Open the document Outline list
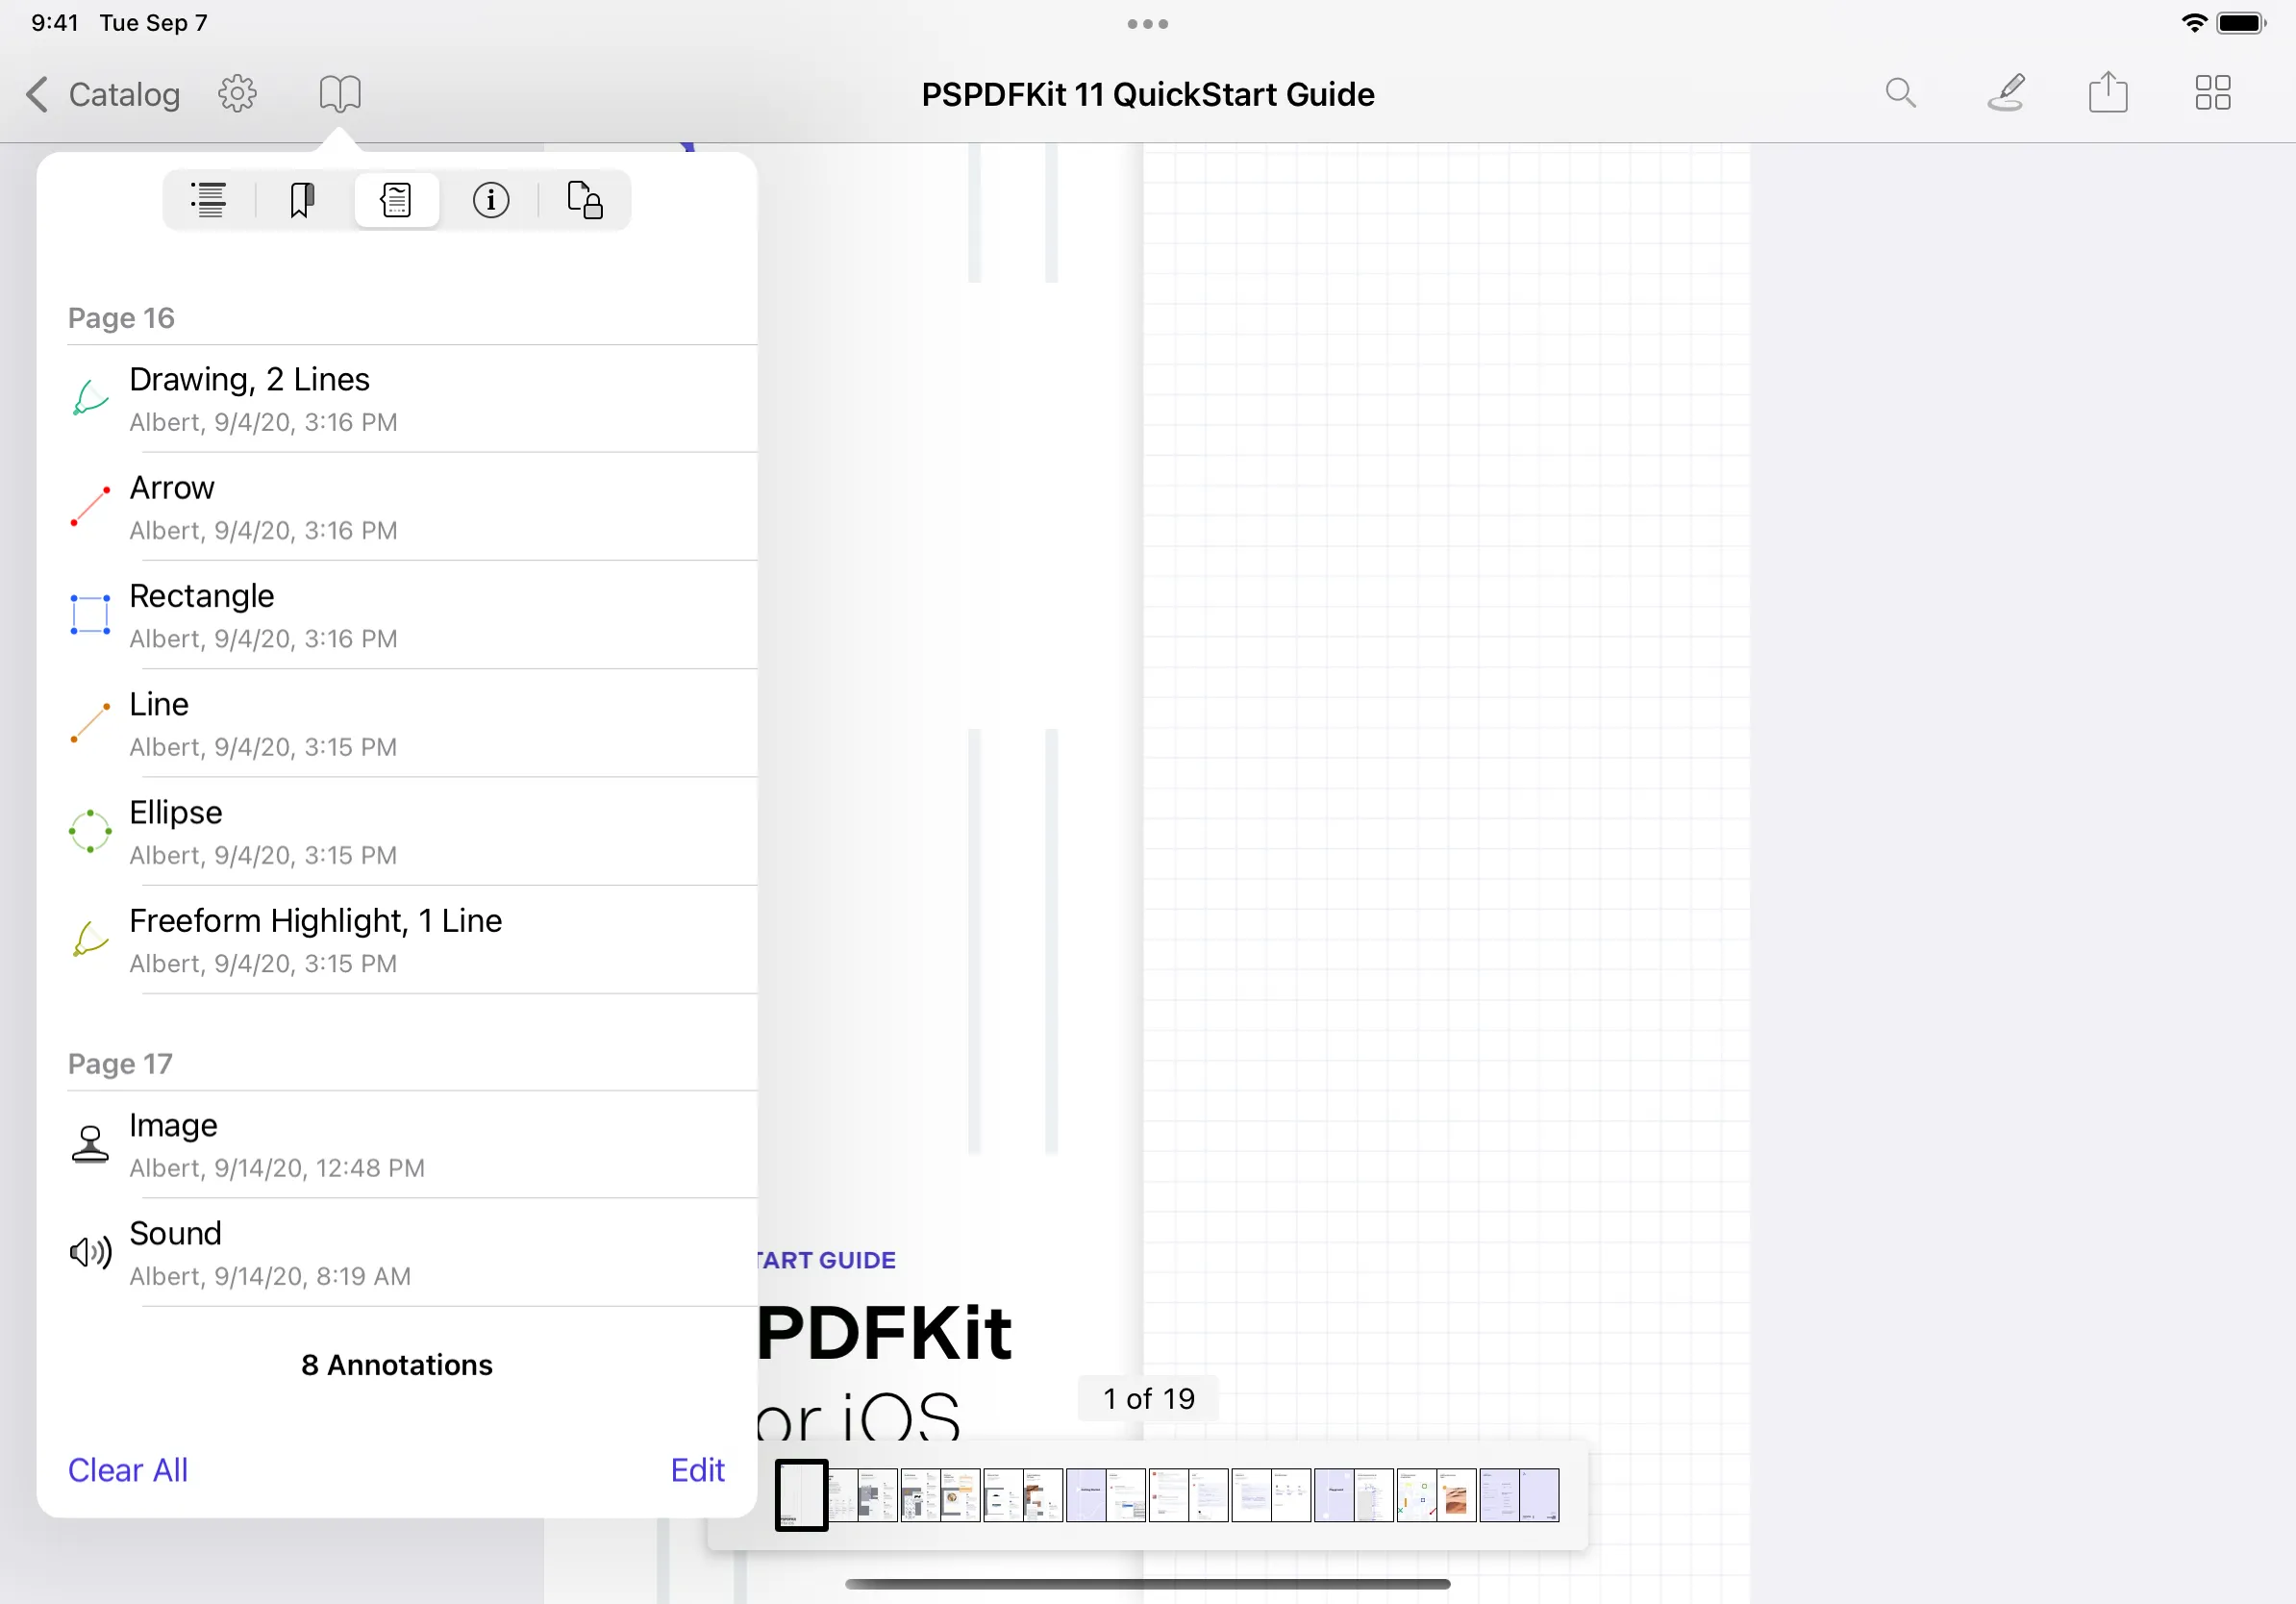 click(208, 199)
